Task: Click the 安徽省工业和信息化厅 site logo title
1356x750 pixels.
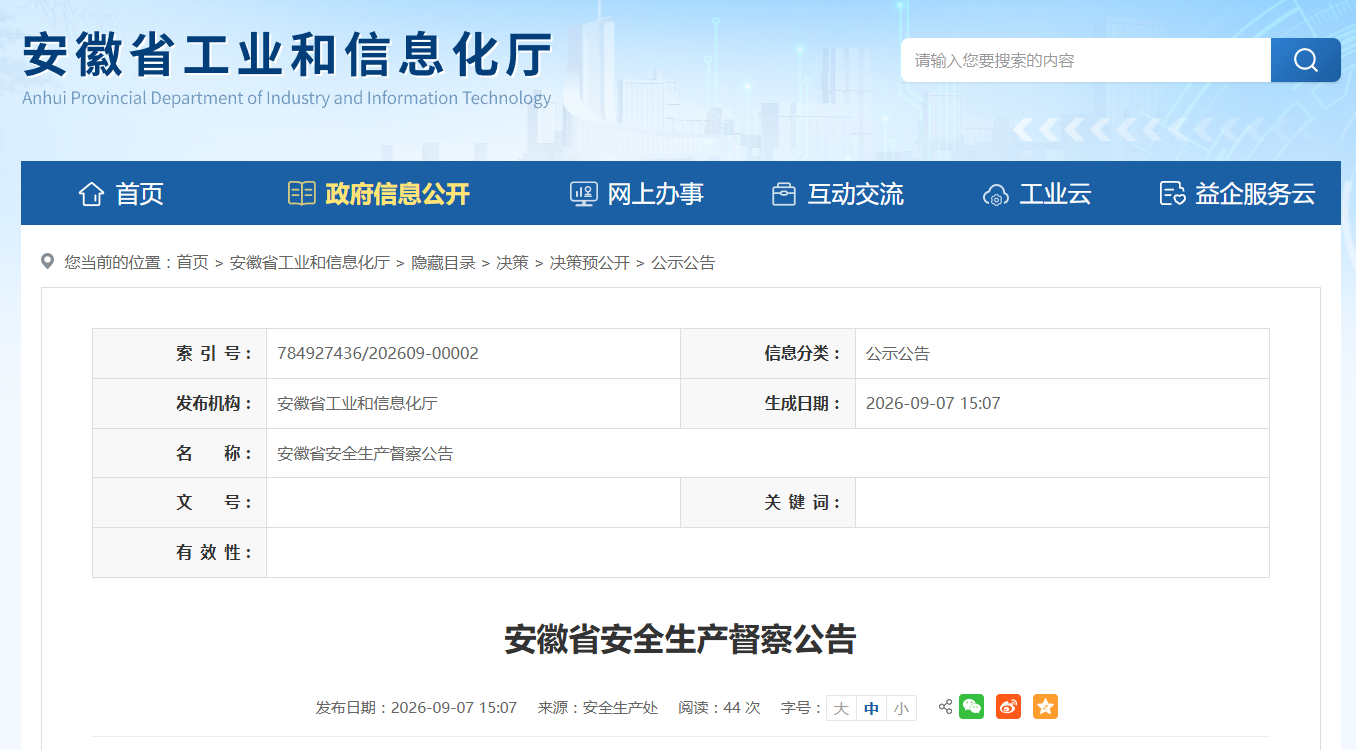Action: click(288, 54)
